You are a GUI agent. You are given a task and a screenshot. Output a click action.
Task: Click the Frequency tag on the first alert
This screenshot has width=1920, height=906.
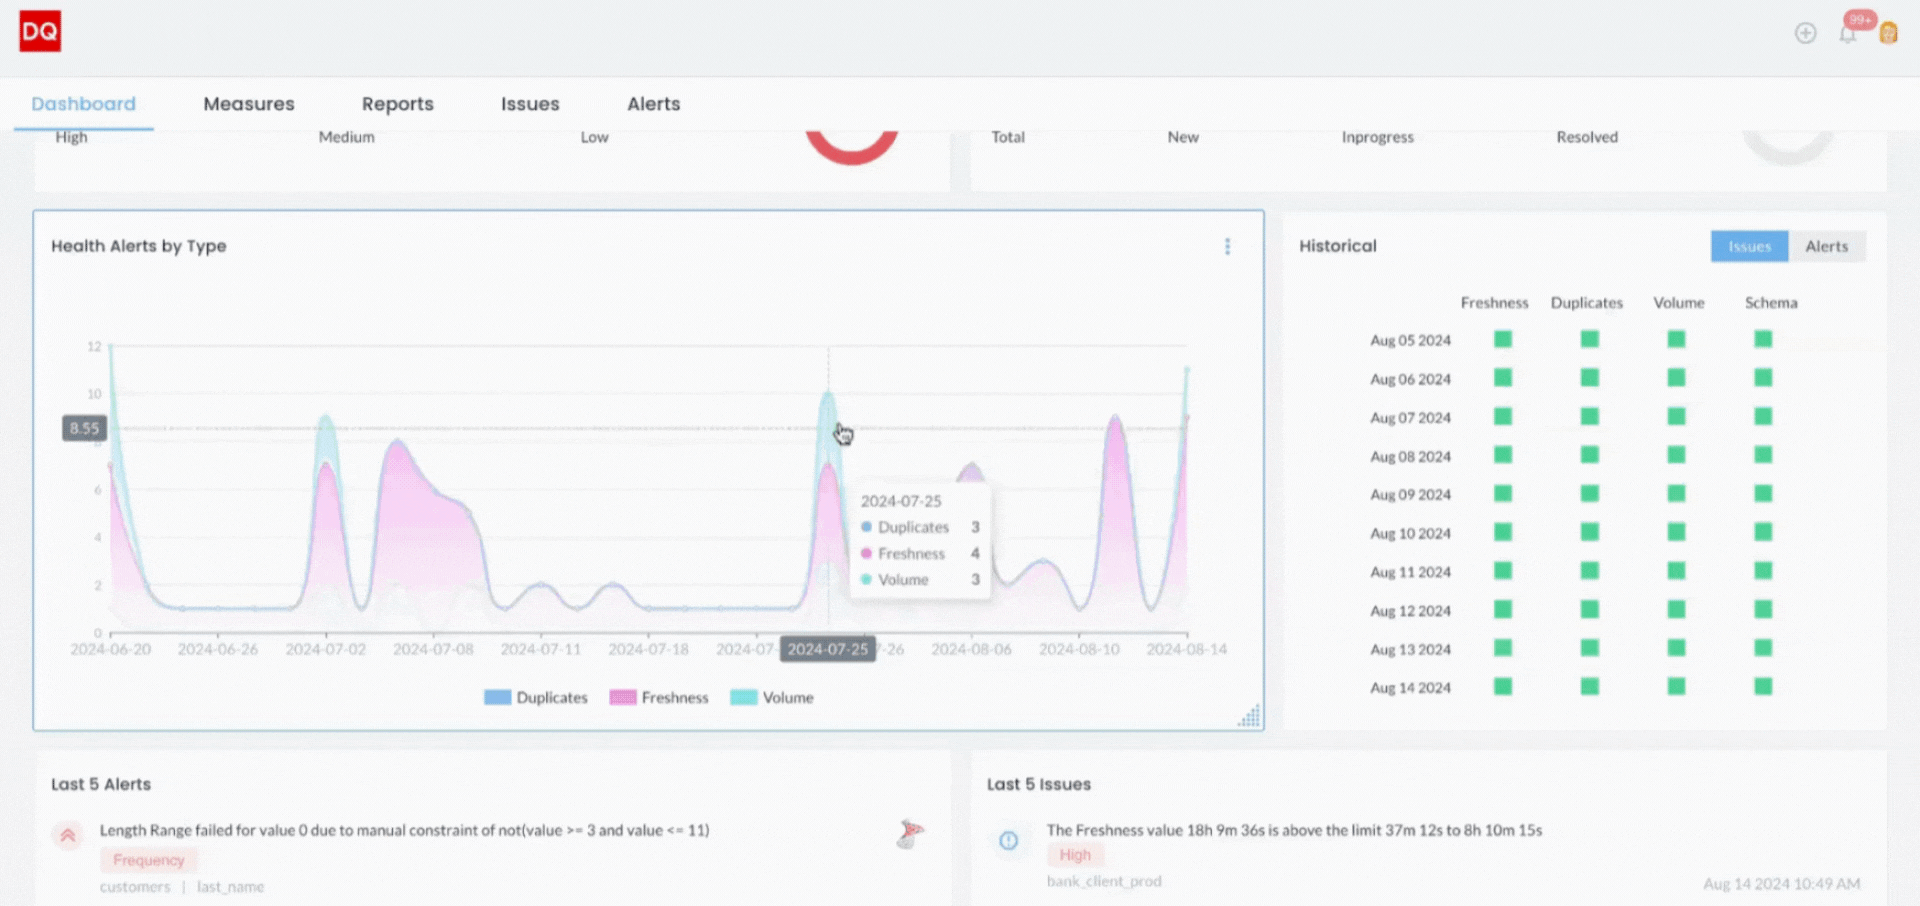[148, 859]
